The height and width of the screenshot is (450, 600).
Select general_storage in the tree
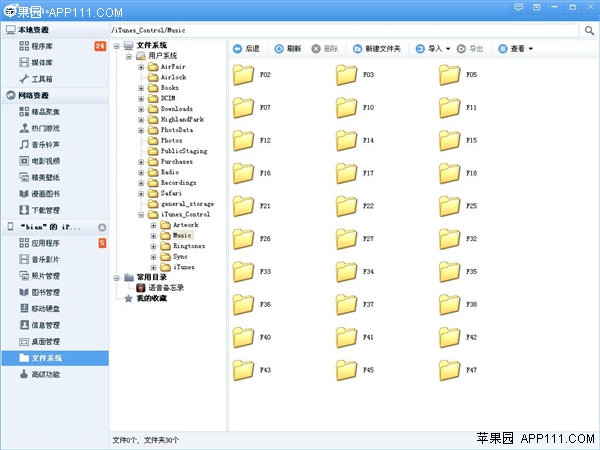tap(181, 204)
